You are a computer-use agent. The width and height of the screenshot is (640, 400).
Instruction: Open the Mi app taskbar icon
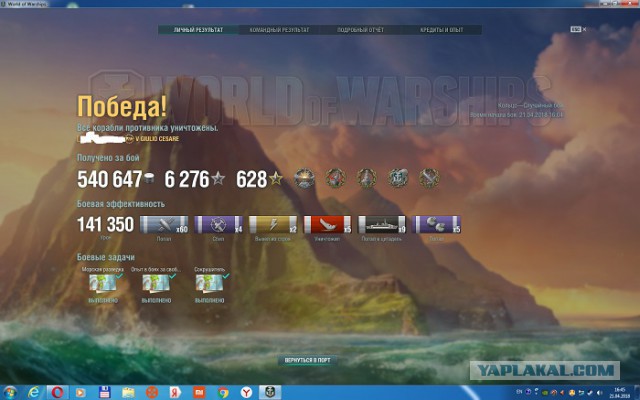point(199,393)
